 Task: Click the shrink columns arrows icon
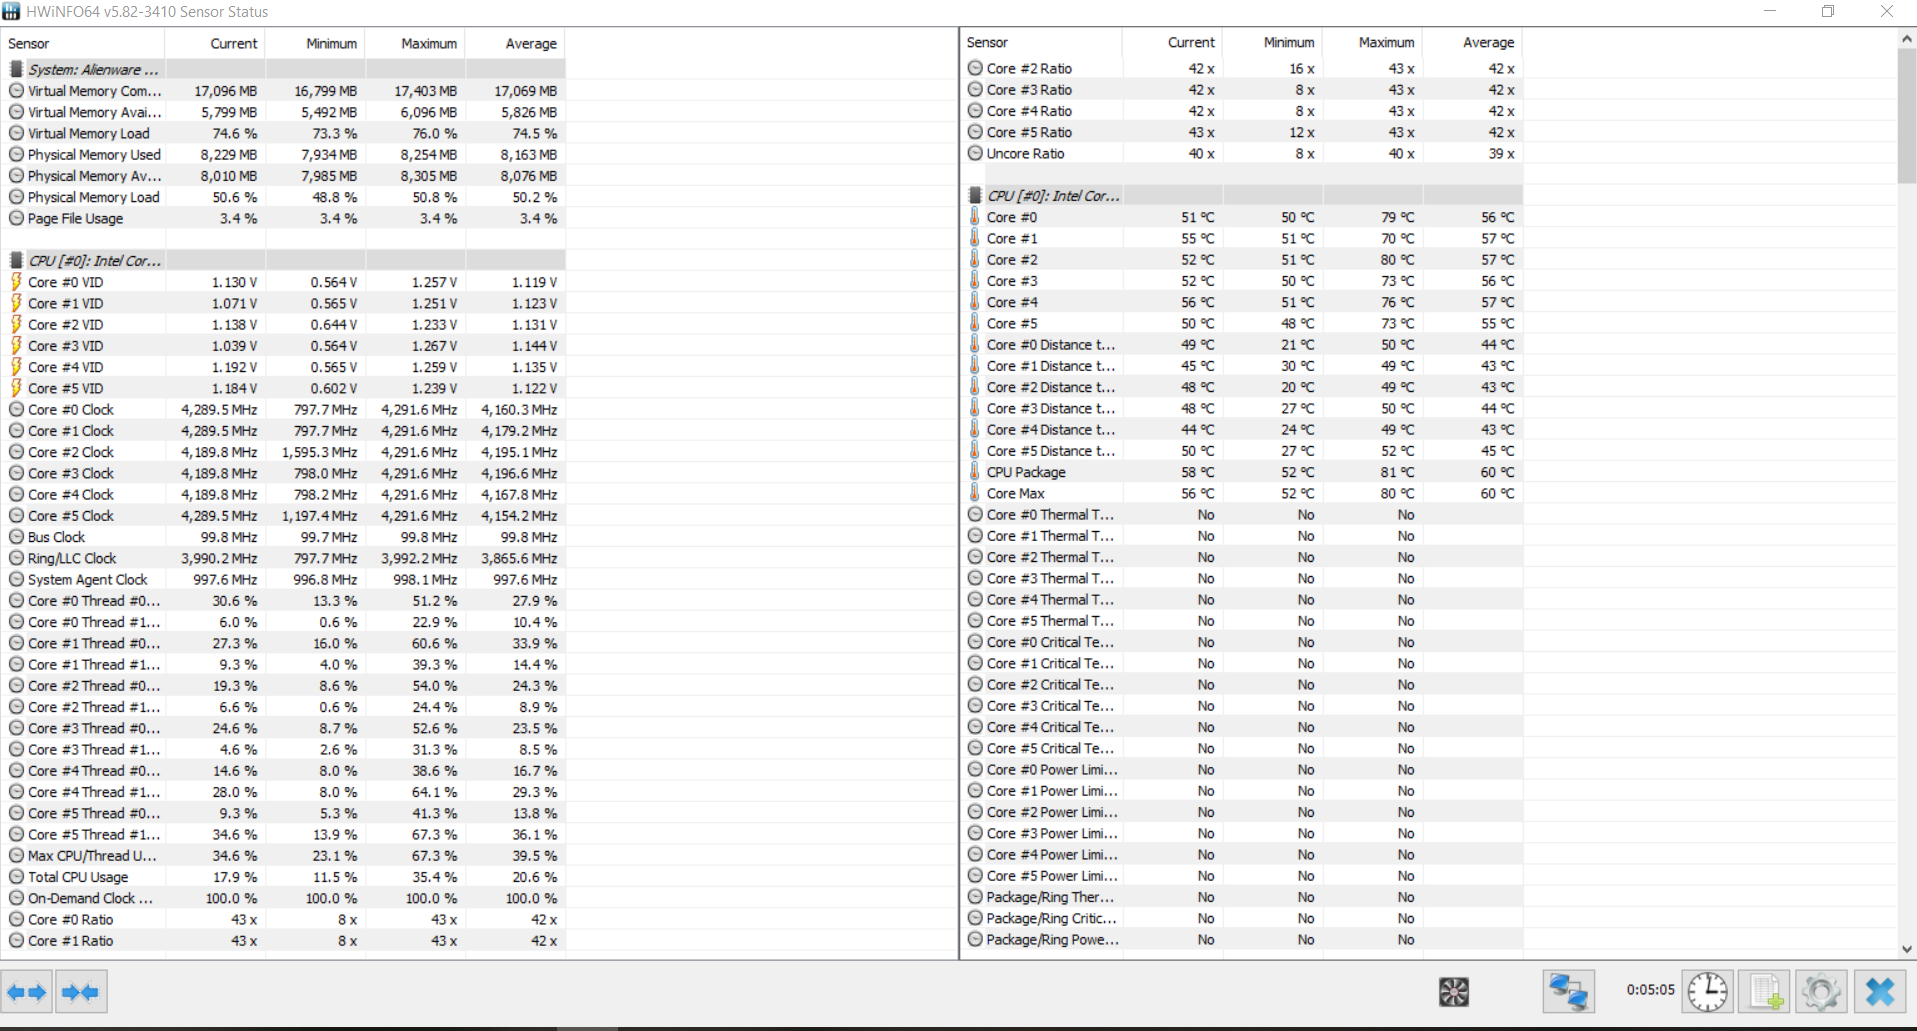click(81, 992)
